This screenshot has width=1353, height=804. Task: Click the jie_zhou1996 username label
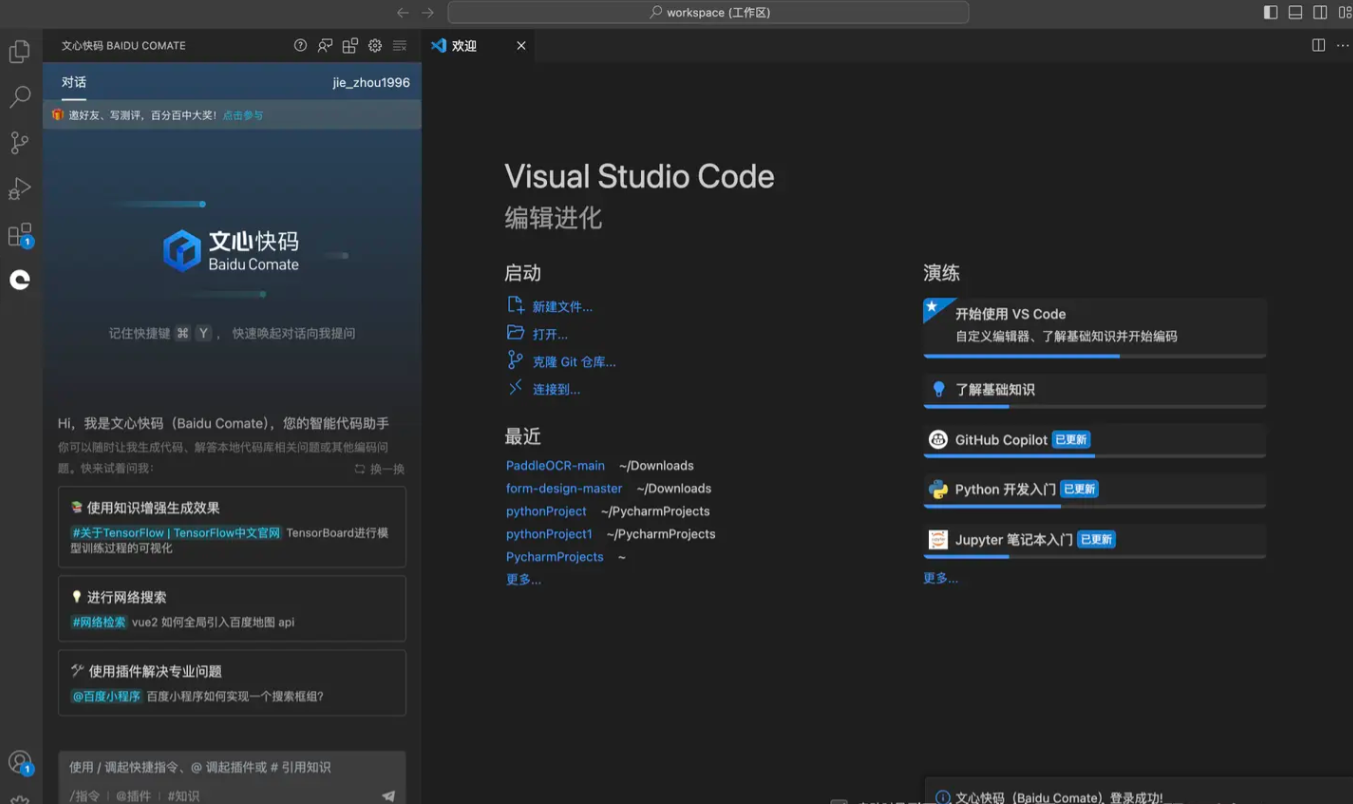point(371,83)
